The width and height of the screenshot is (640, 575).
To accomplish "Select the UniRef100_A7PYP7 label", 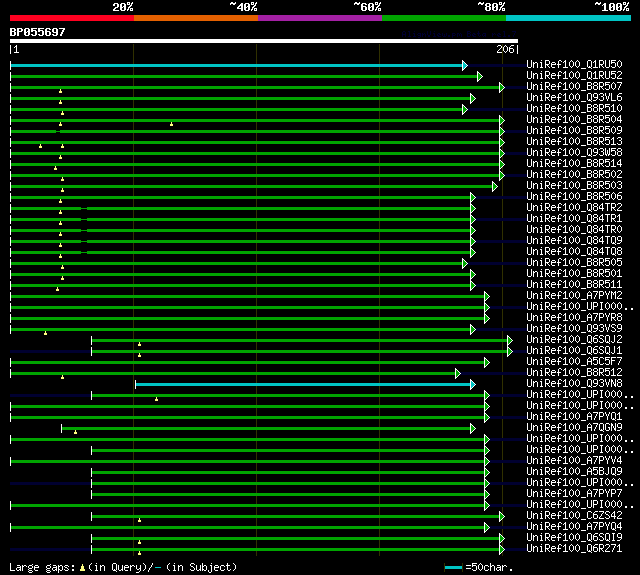I will pos(574,494).
